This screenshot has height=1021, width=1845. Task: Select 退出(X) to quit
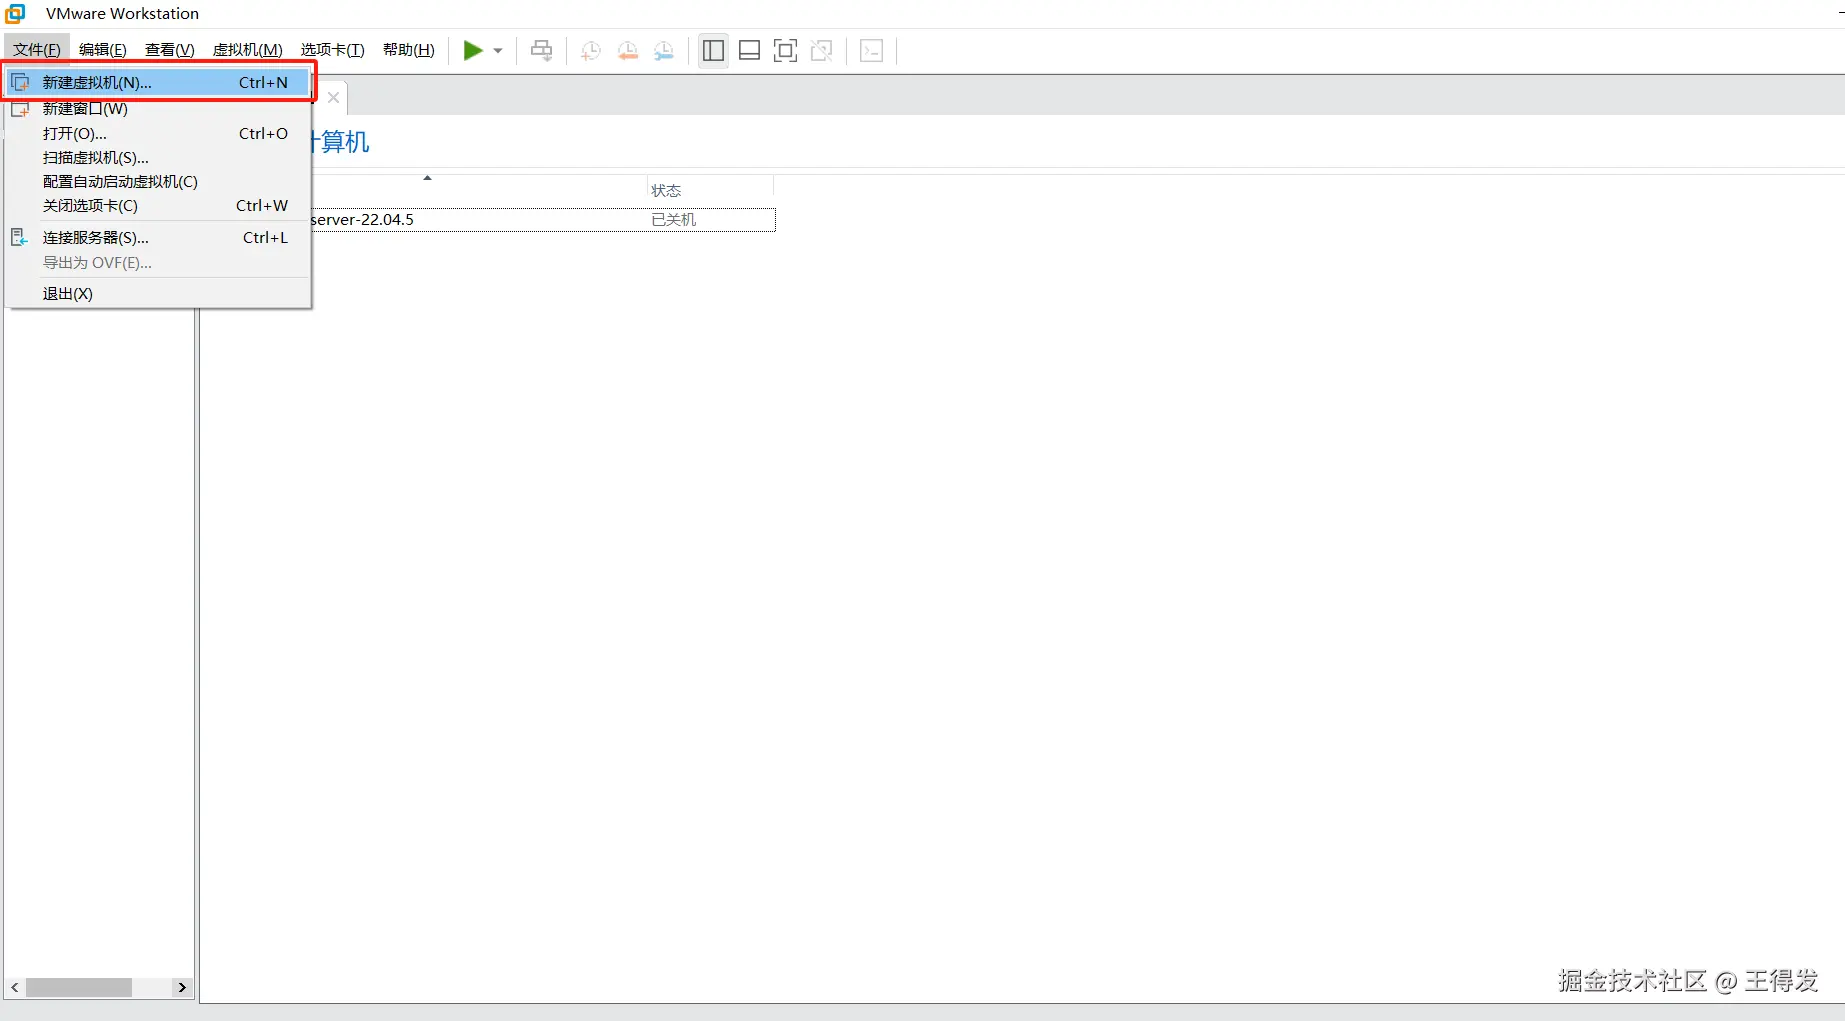pyautogui.click(x=158, y=293)
